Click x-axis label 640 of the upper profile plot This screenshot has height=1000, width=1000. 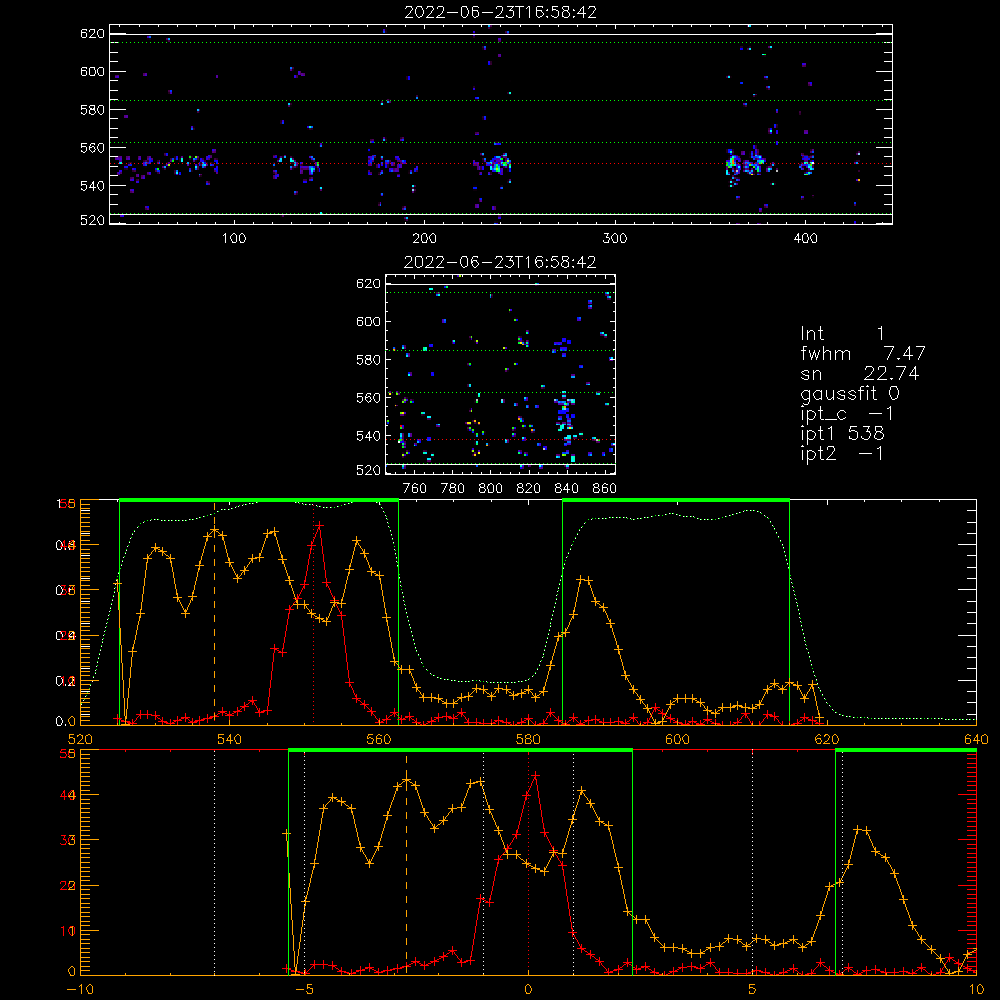point(976,739)
